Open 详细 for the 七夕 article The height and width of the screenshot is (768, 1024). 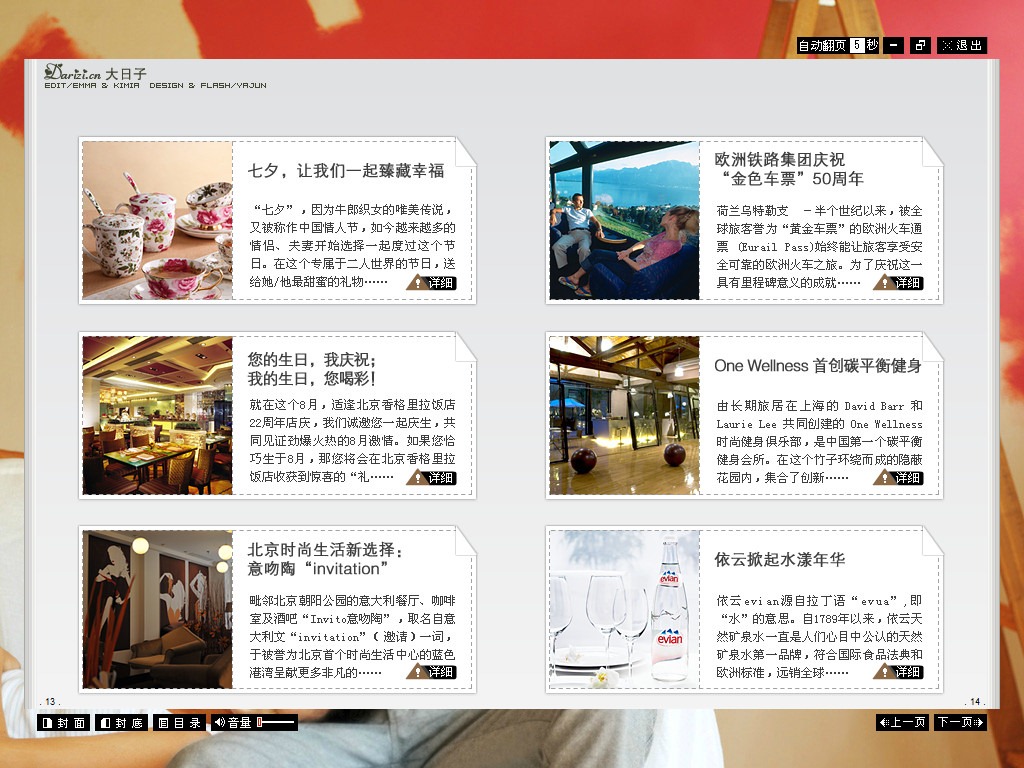pos(432,283)
